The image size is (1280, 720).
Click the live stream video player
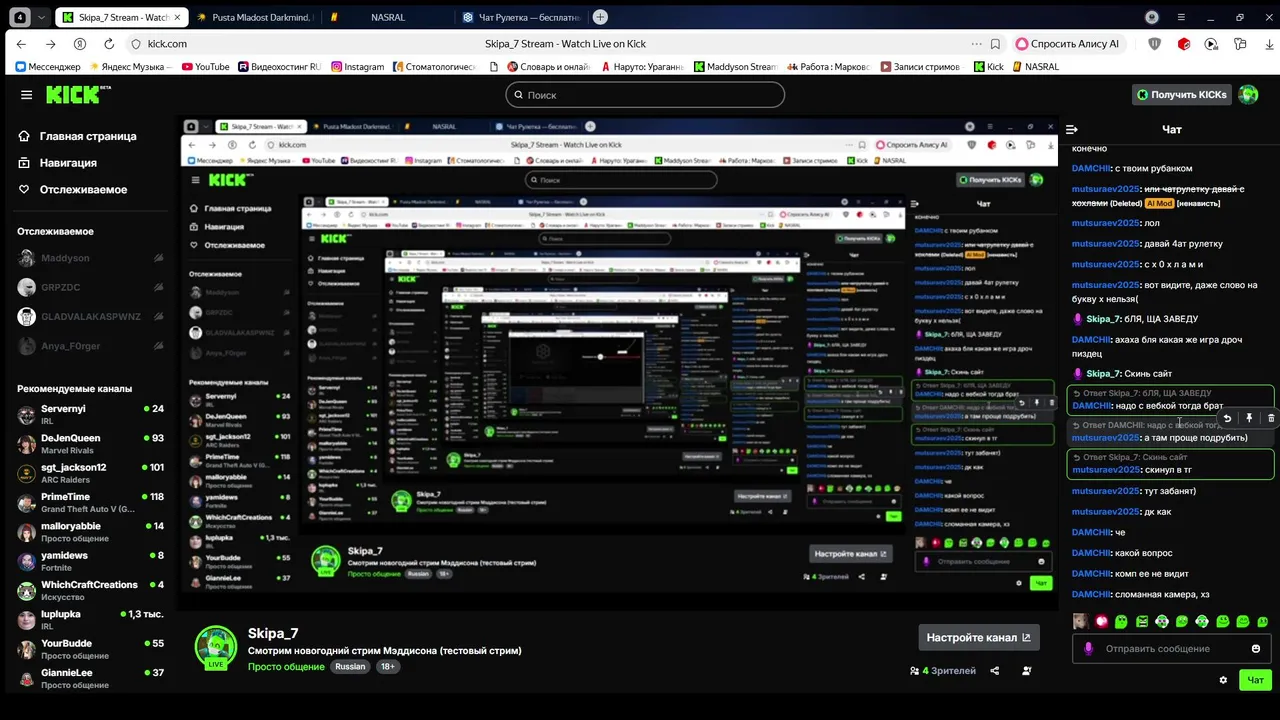point(618,362)
